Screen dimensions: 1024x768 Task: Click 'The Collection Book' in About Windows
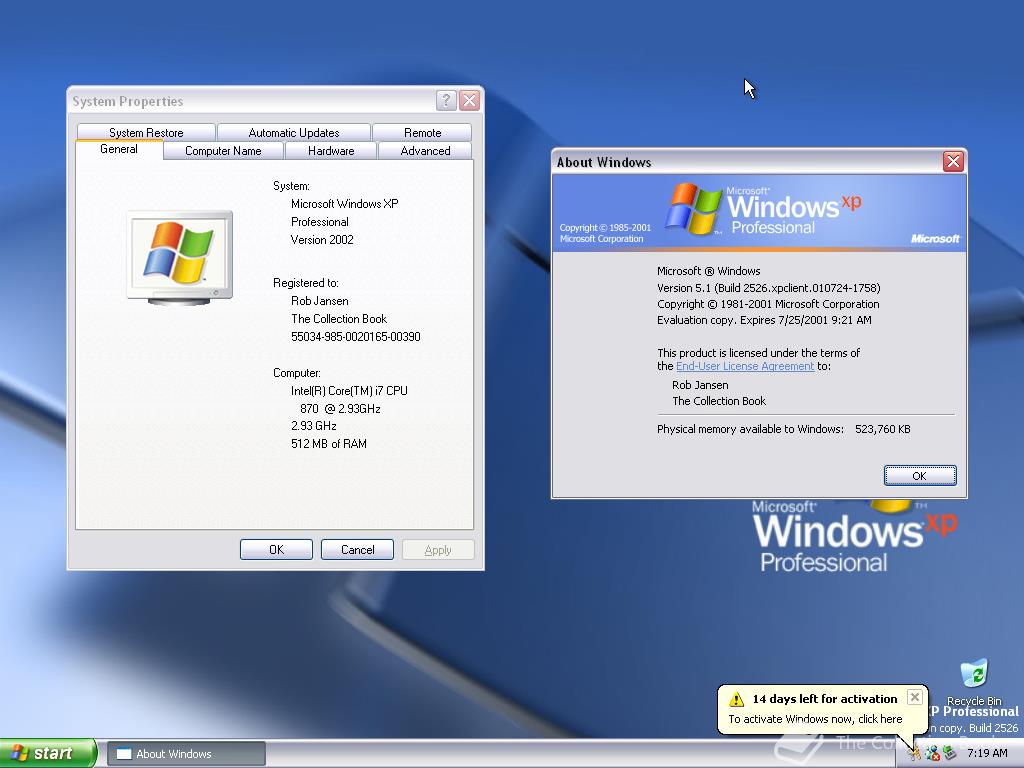click(x=719, y=401)
